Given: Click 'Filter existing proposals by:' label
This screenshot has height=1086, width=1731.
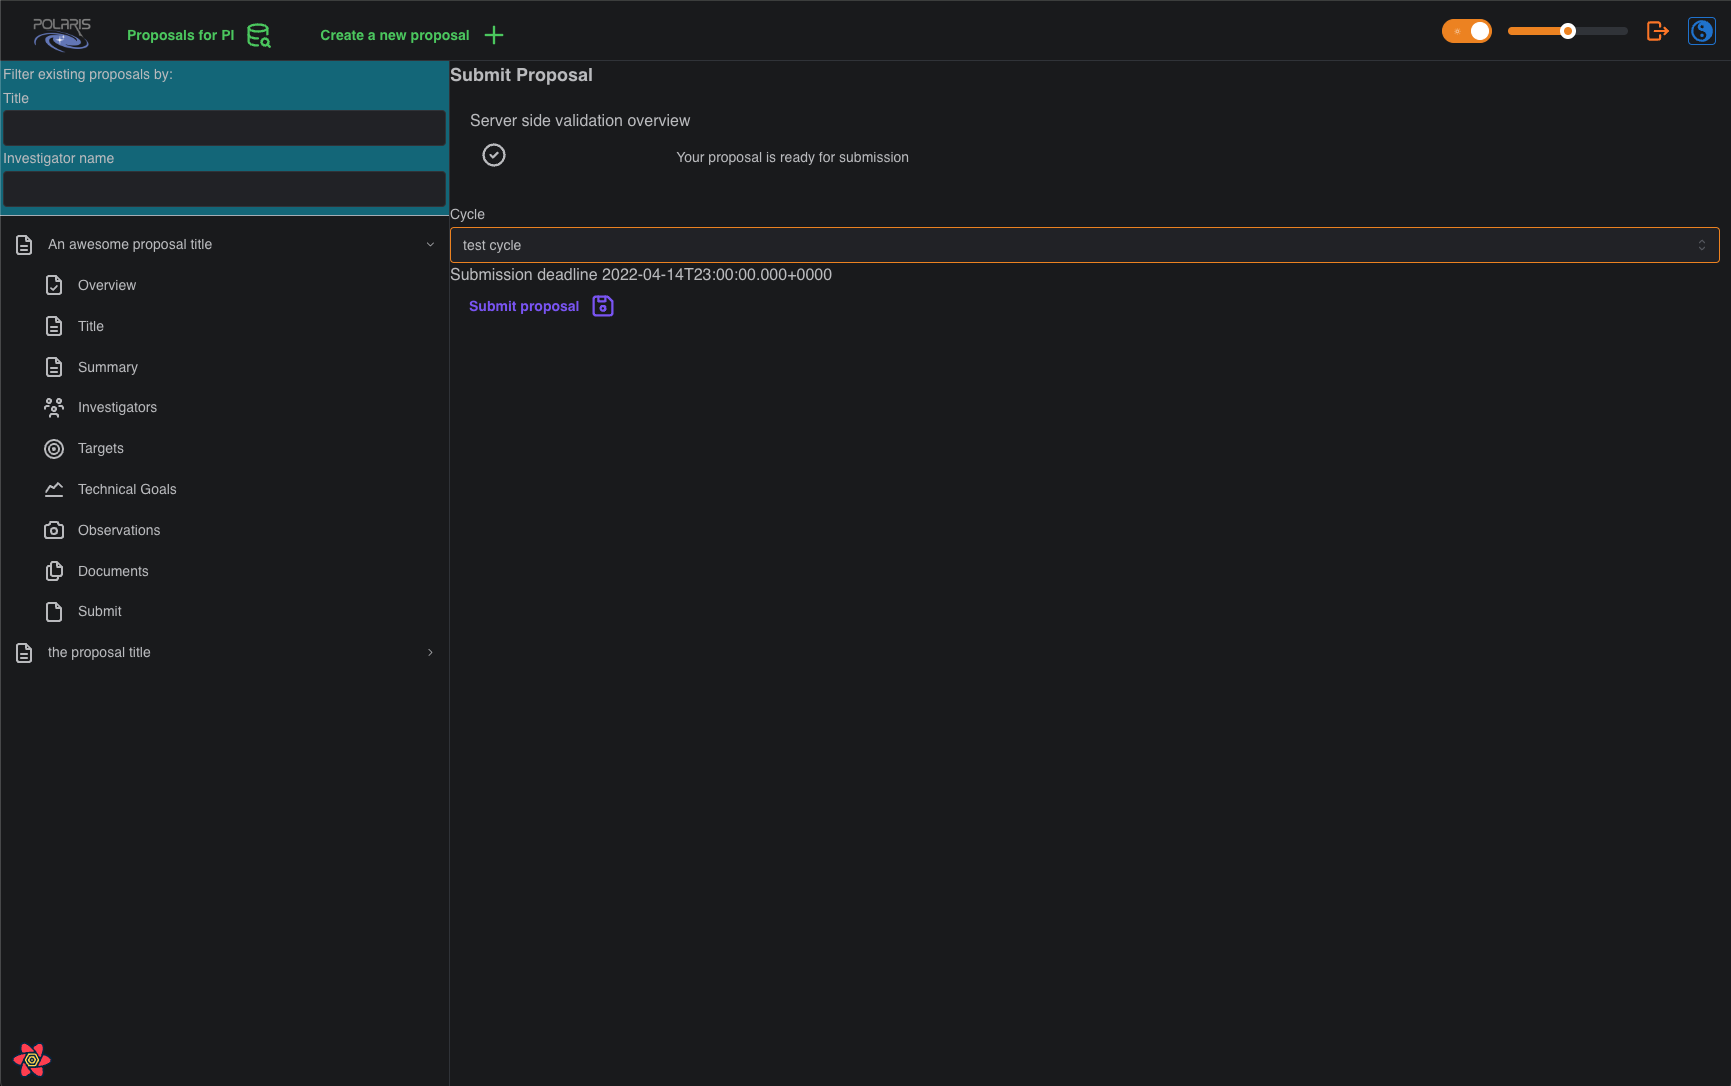Looking at the screenshot, I should point(88,74).
